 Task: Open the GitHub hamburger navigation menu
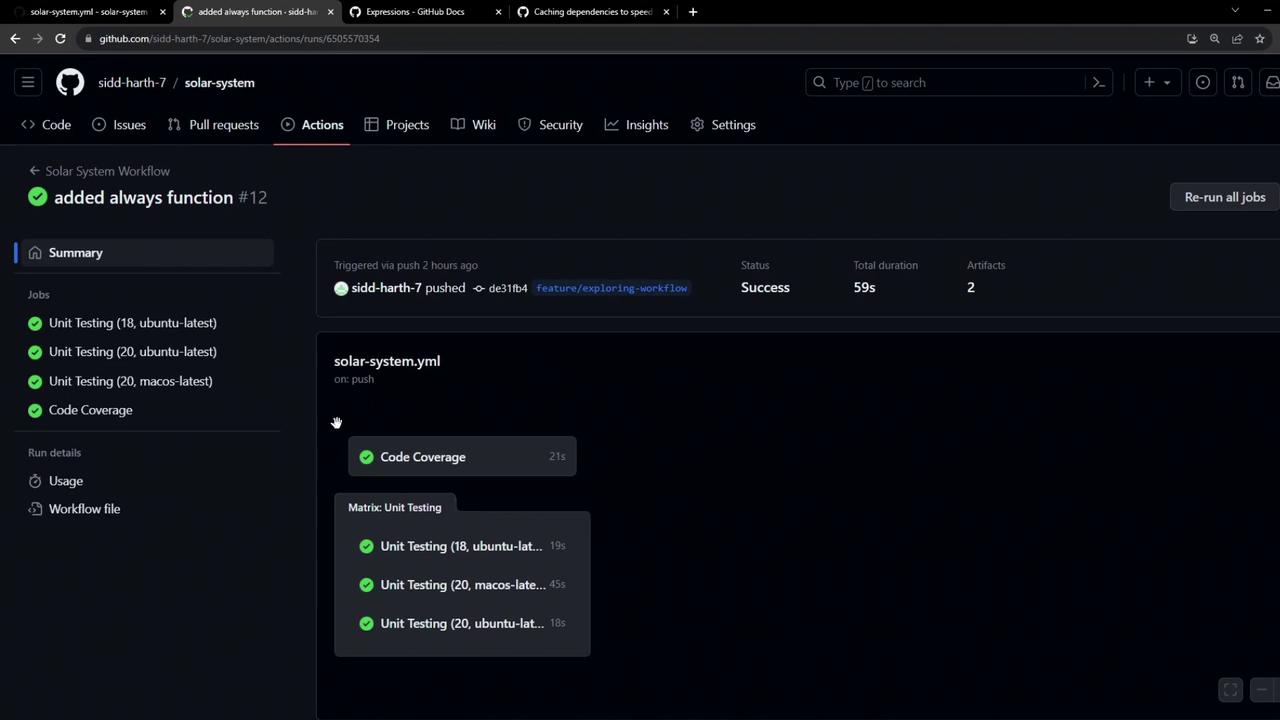28,83
